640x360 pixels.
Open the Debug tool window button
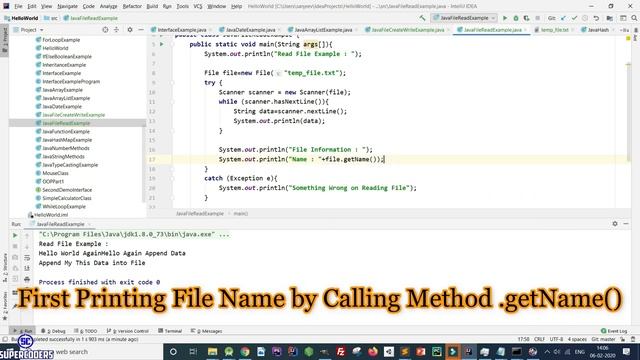53,331
